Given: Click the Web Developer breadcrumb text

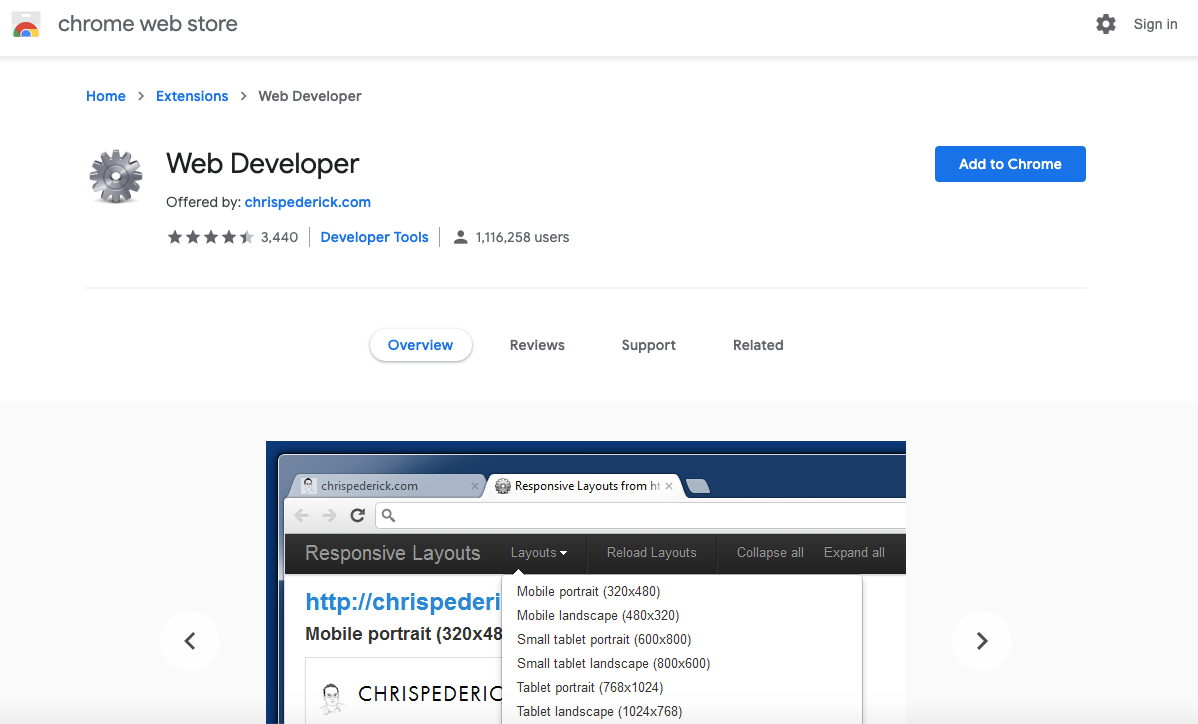Looking at the screenshot, I should pos(309,96).
